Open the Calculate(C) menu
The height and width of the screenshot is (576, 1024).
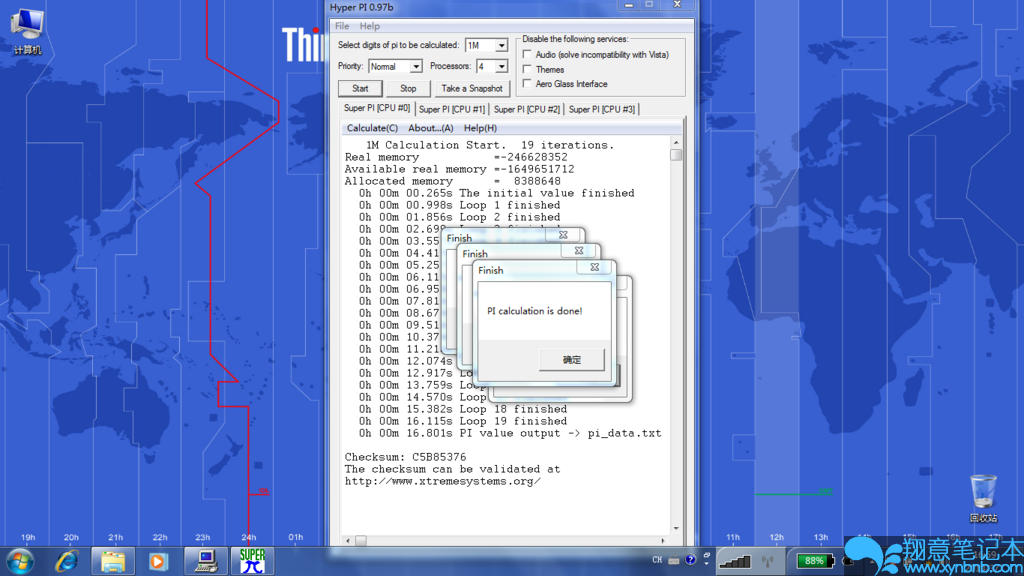[372, 128]
